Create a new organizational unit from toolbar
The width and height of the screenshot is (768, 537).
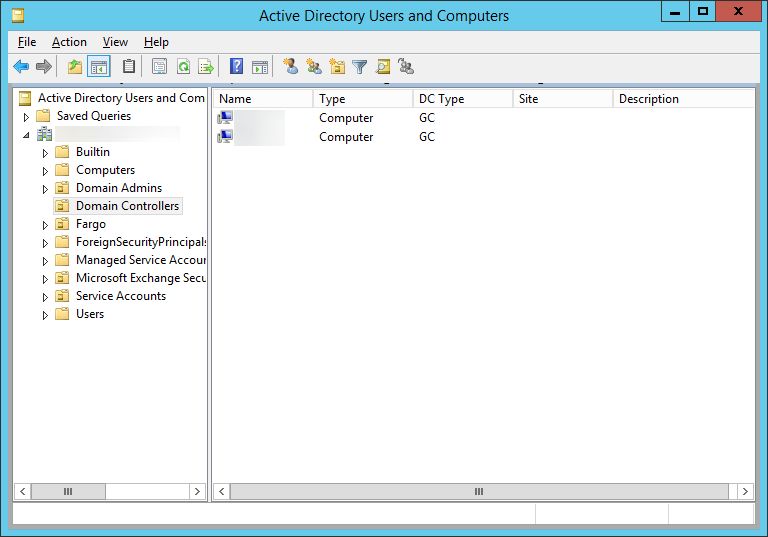click(x=337, y=66)
